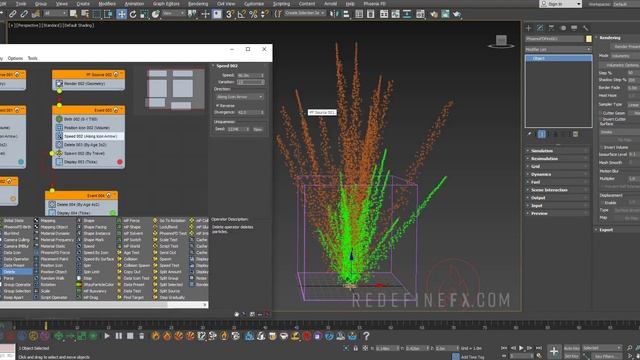Screen dimensions: 640x360
Task: Select Speed 002 operator in Event 003
Action: tap(89, 136)
